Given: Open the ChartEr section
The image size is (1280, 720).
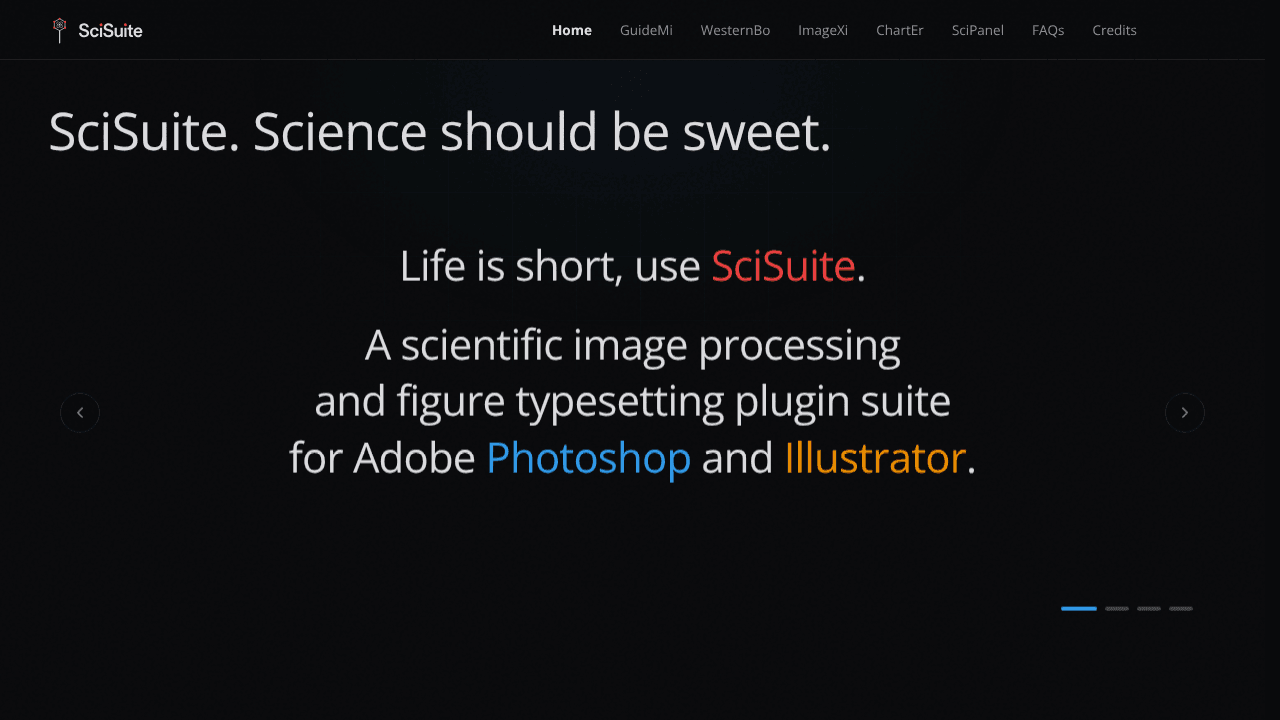Looking at the screenshot, I should [900, 30].
